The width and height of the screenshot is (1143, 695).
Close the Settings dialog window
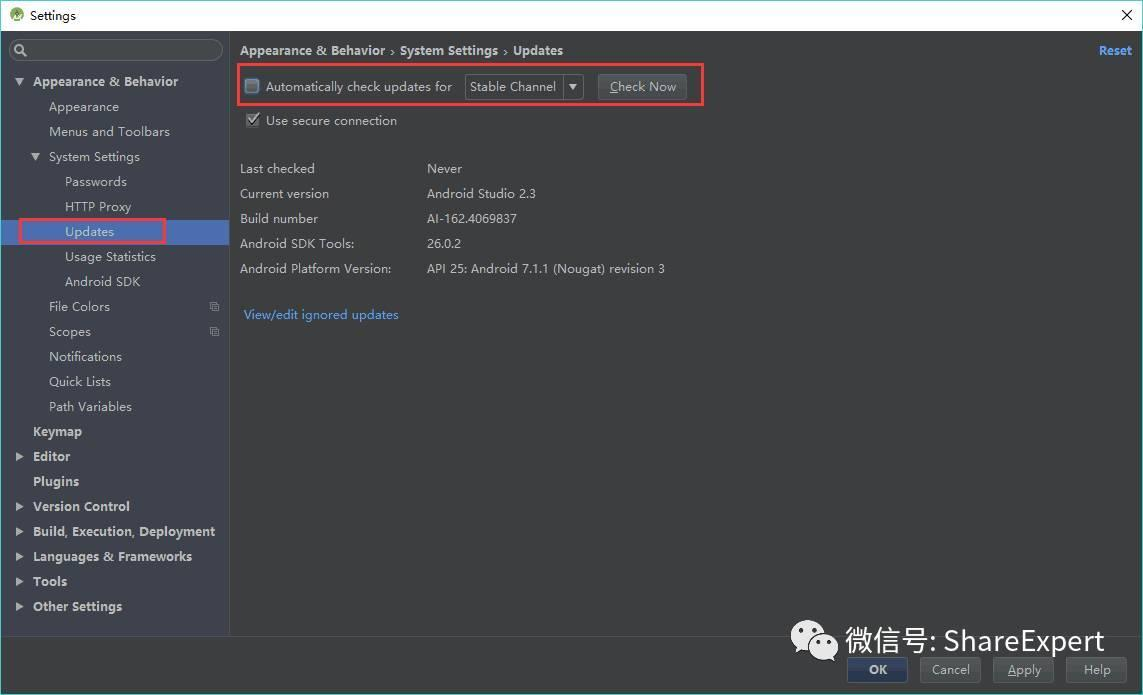coord(1126,15)
